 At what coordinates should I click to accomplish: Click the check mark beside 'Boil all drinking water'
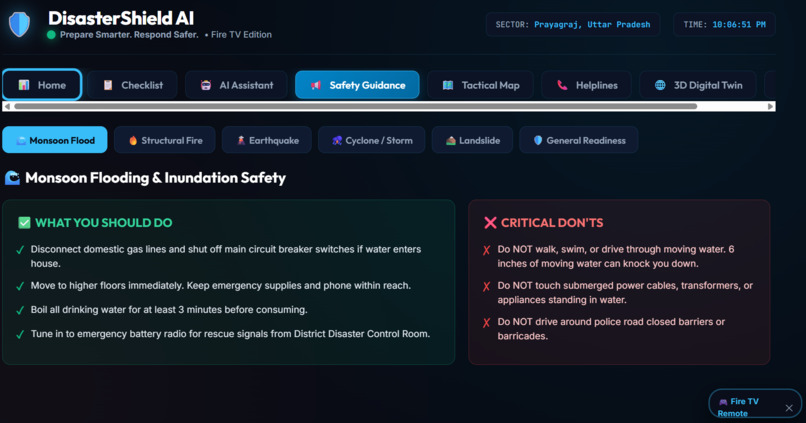coord(20,310)
